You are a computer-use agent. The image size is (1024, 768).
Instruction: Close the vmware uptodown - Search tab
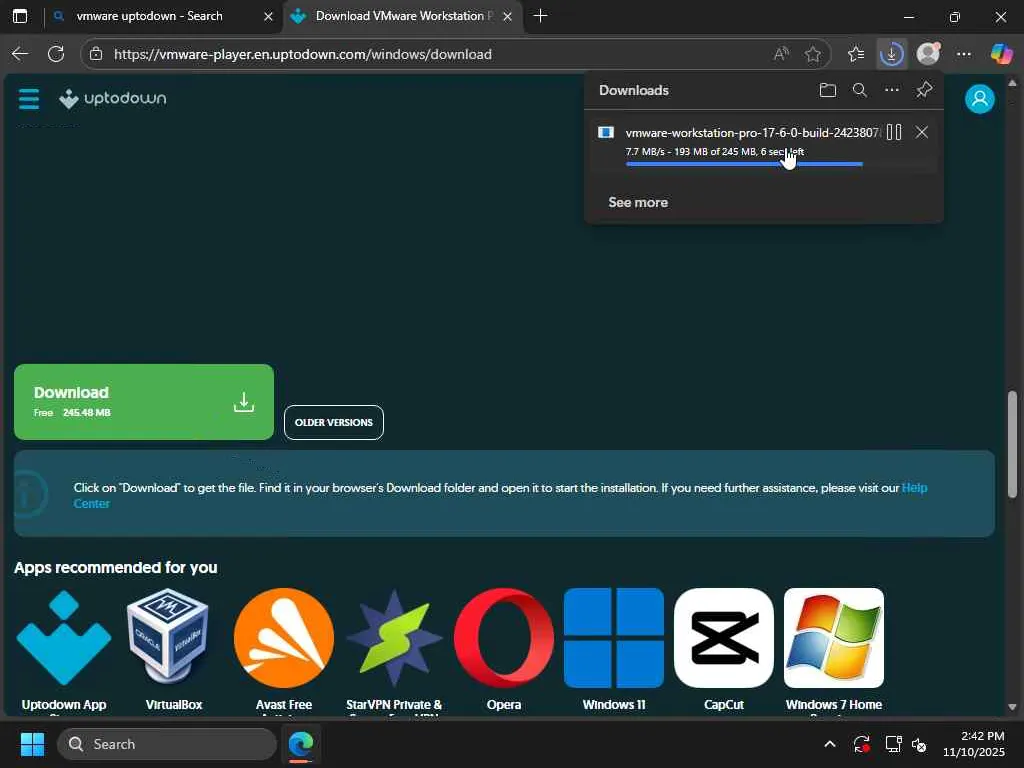(x=268, y=16)
